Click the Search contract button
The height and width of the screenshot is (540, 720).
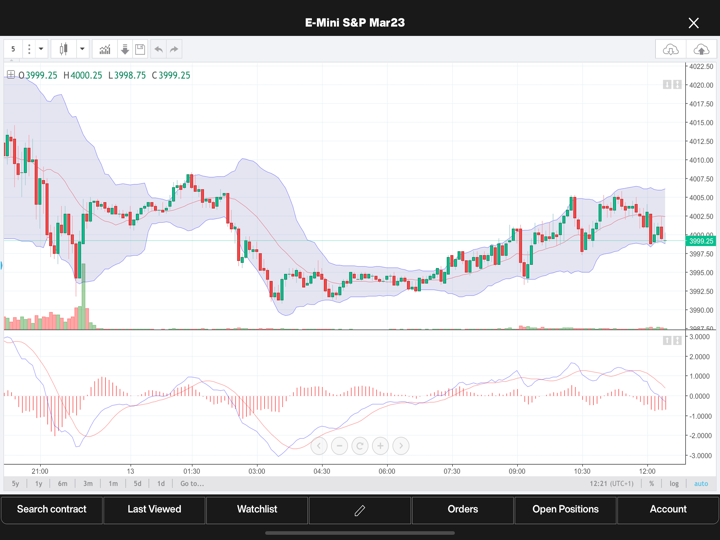52,510
